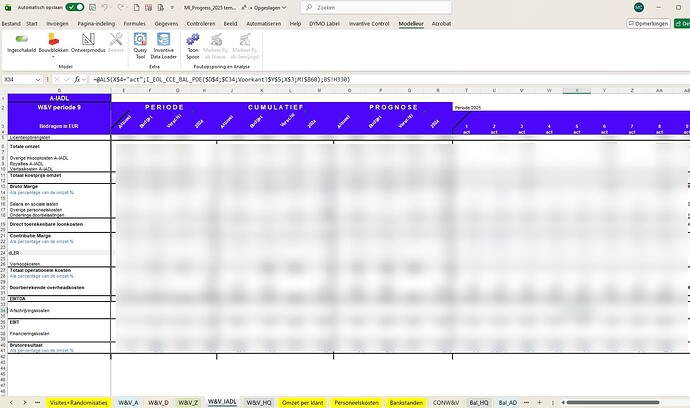The width and height of the screenshot is (690, 408).
Task: Click the Zoeken search box
Action: 370,7
